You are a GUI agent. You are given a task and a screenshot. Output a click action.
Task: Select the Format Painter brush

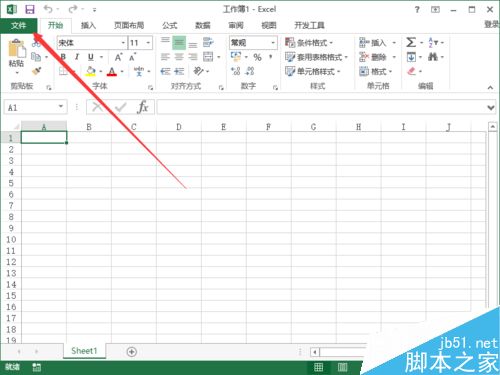point(36,71)
